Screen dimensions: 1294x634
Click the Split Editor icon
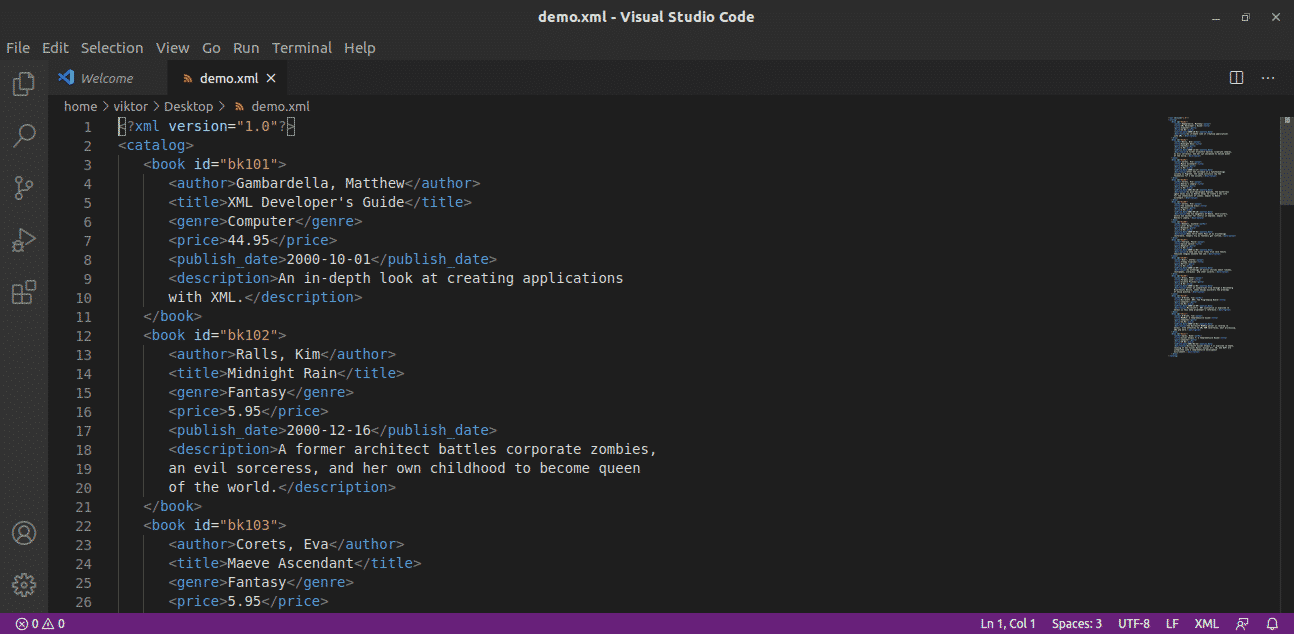1236,78
